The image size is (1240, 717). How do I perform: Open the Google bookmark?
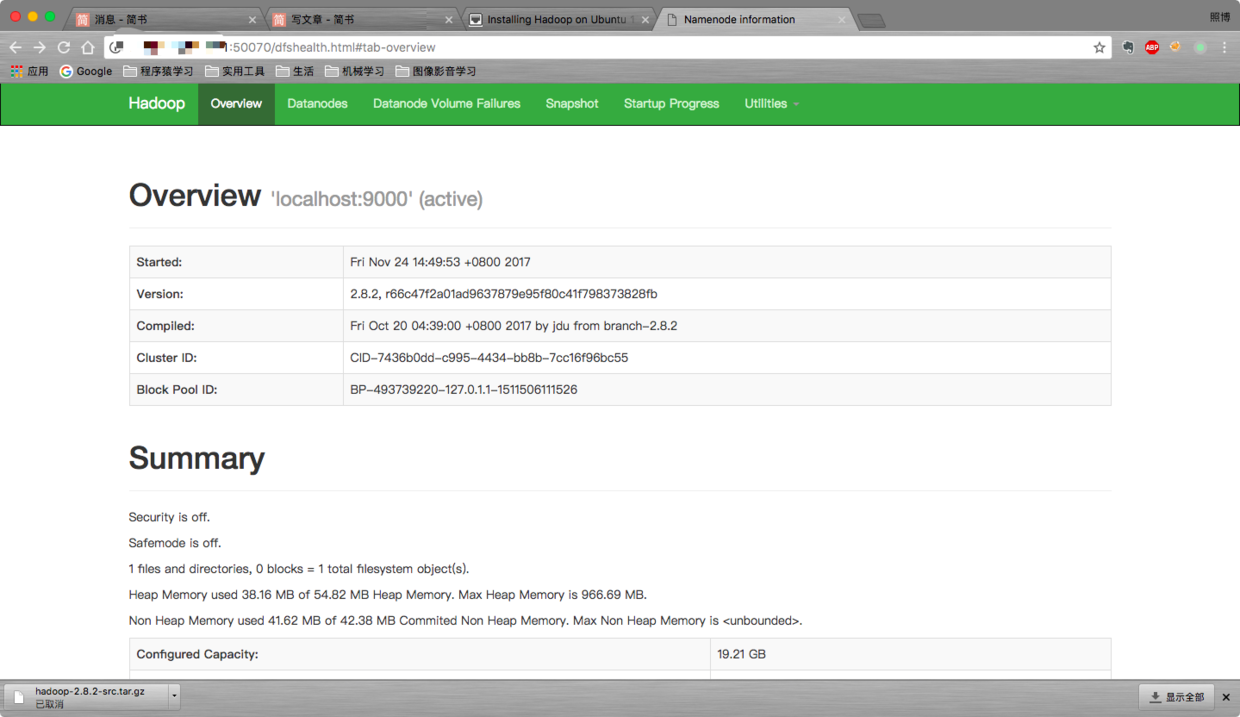tap(86, 71)
